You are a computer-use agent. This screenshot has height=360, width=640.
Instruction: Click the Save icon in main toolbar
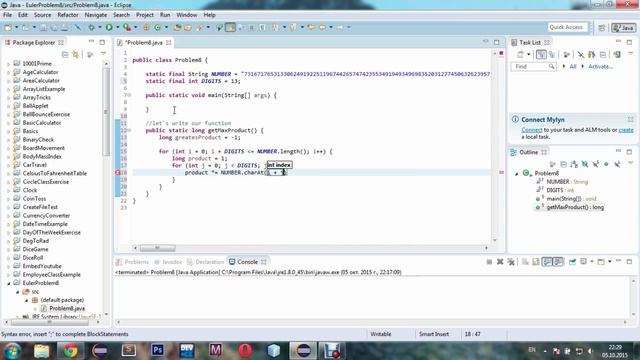[x=43, y=27]
